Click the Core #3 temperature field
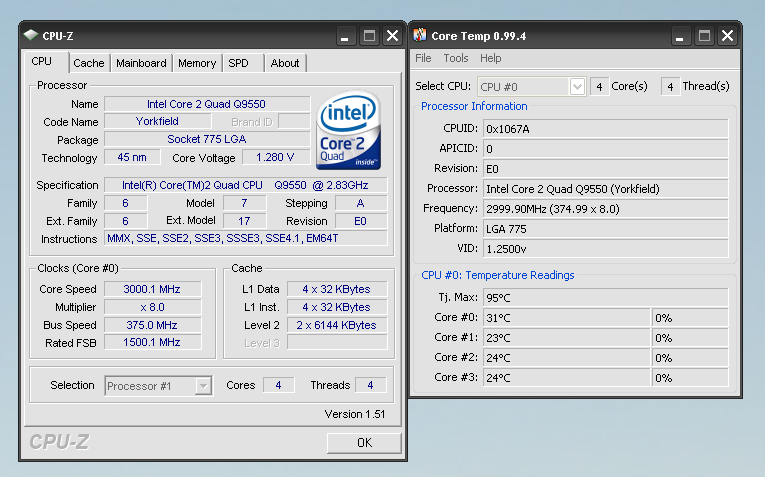This screenshot has width=765, height=477. (566, 378)
